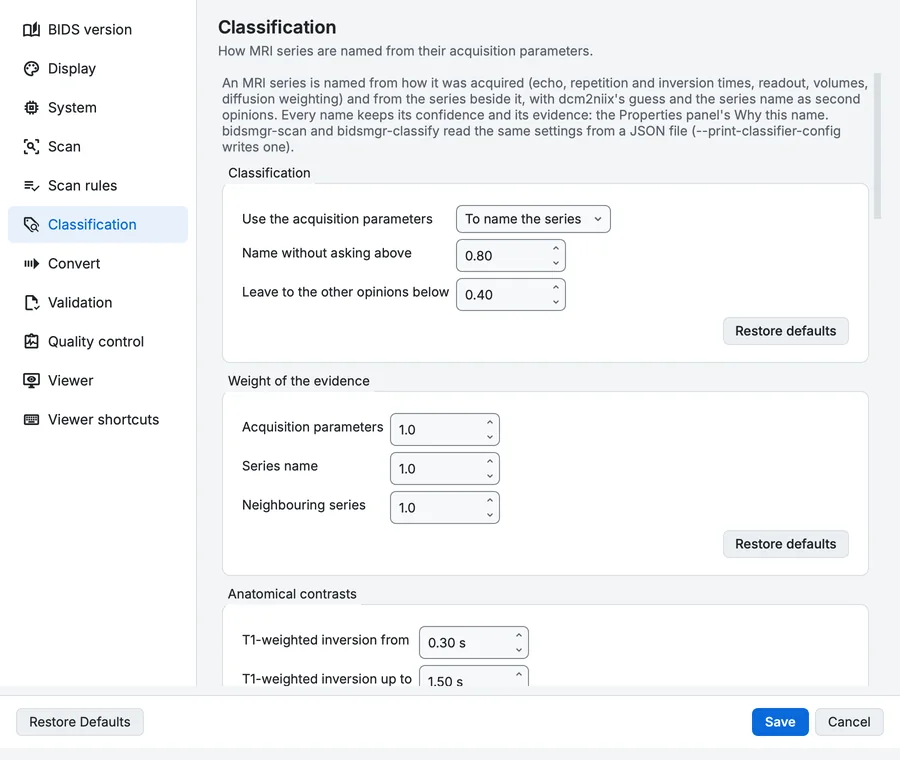Click the bottom Restore Defaults button

[x=80, y=722]
